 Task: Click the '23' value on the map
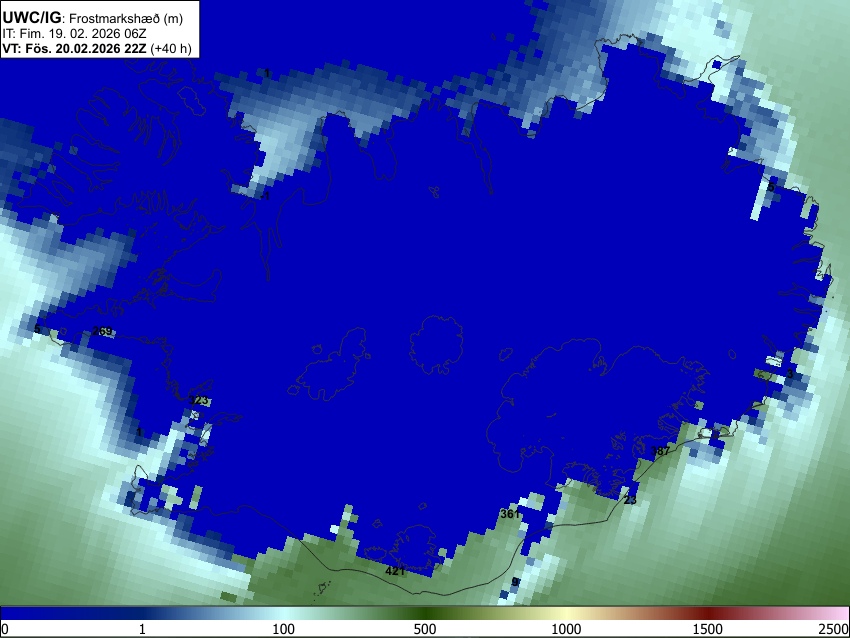click(x=630, y=500)
